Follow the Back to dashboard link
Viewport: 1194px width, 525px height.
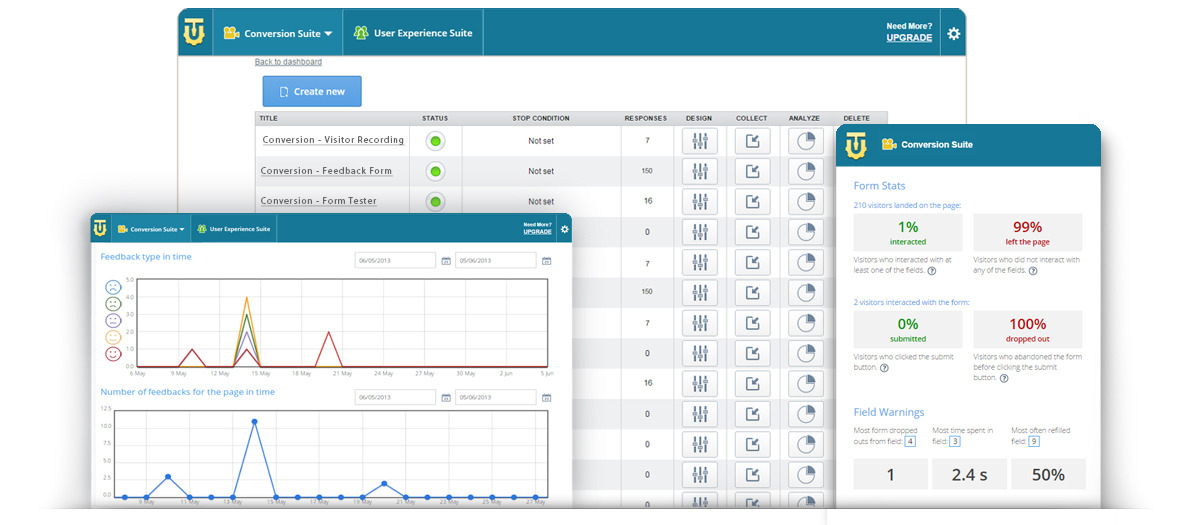288,62
